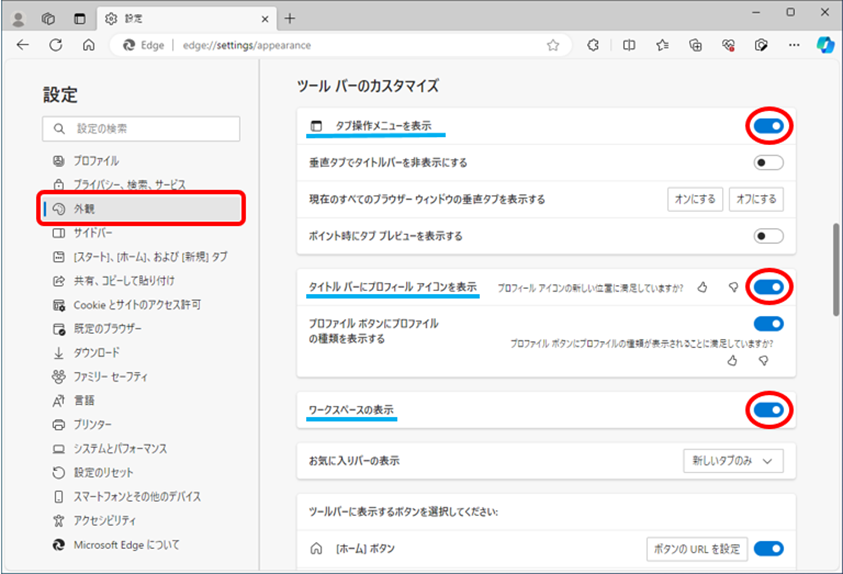
Task: Select プロファイル in settings sidebar
Action: point(141,161)
